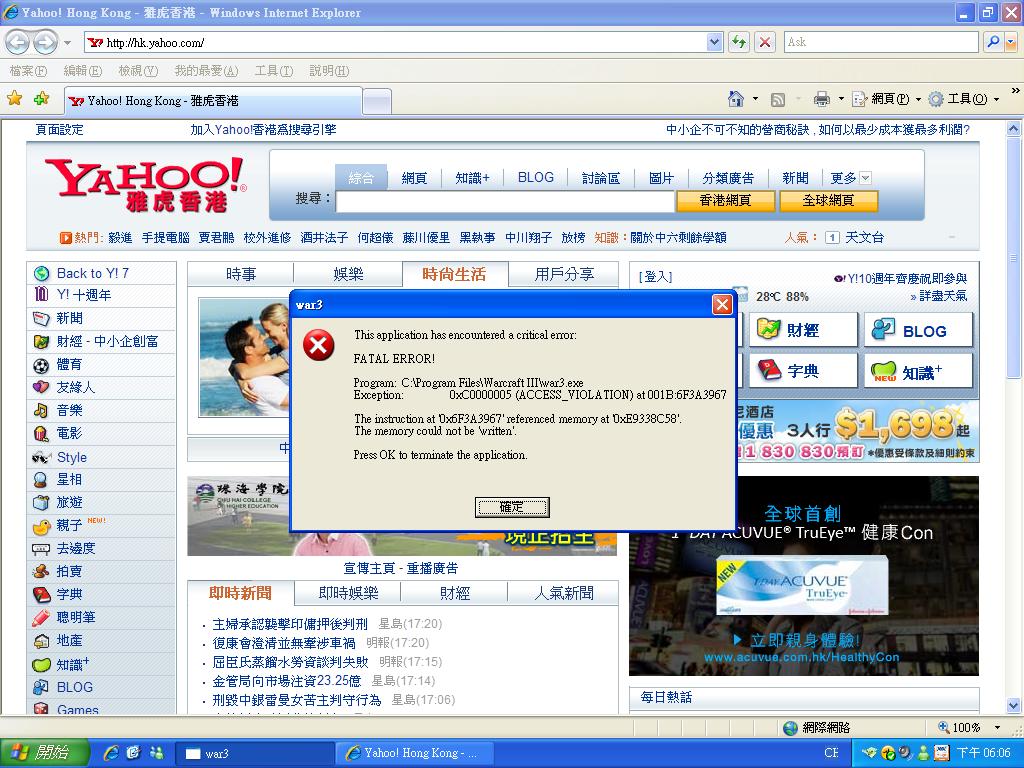
Task: Select the 人氣新聞 news tab
Action: point(564,593)
